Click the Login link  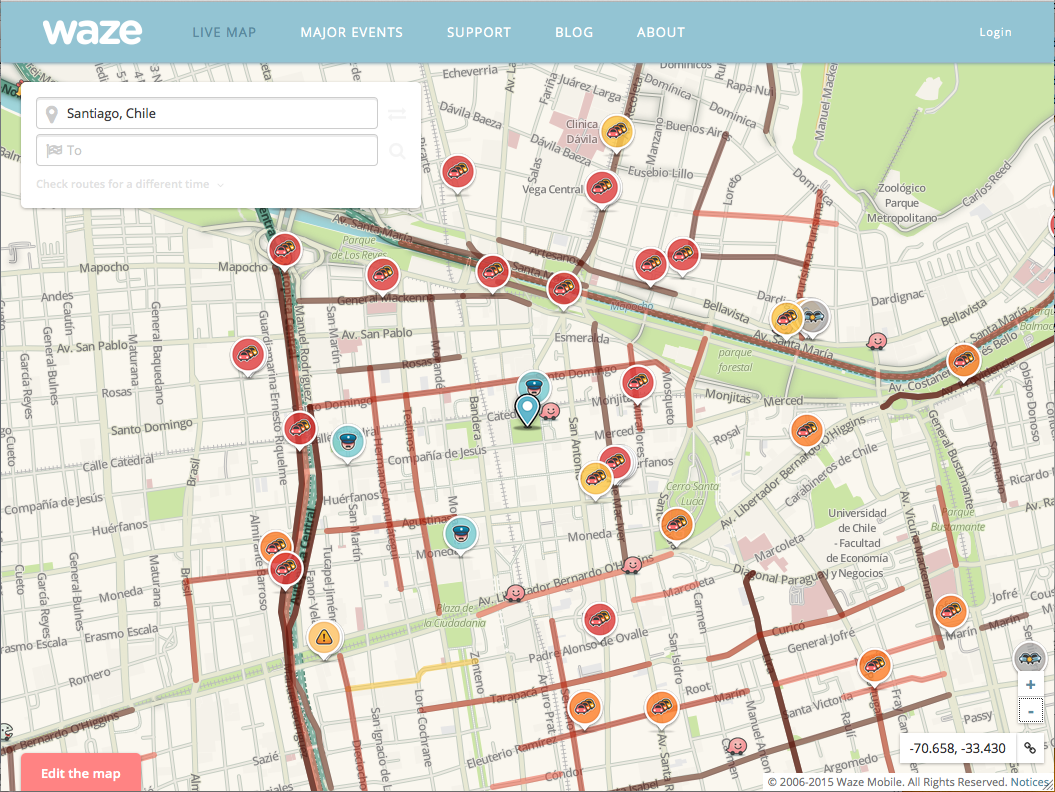click(x=995, y=32)
